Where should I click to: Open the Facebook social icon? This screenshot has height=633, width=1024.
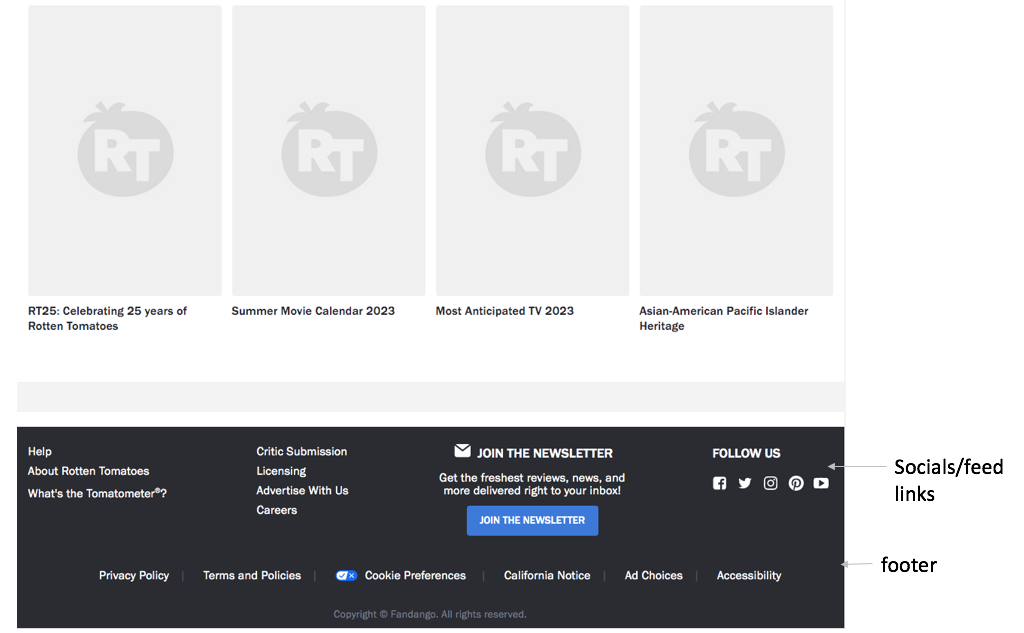point(719,483)
